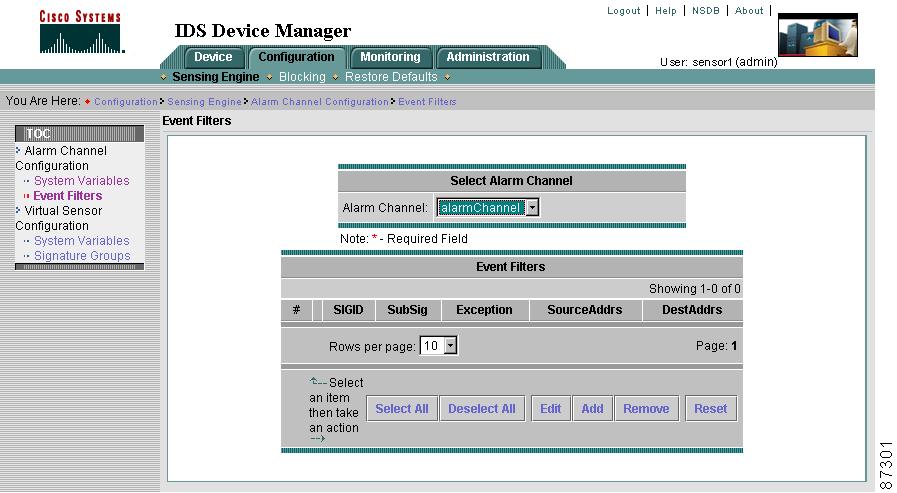Click the # column header
Screen dimensions: 897x493
[x=296, y=310]
